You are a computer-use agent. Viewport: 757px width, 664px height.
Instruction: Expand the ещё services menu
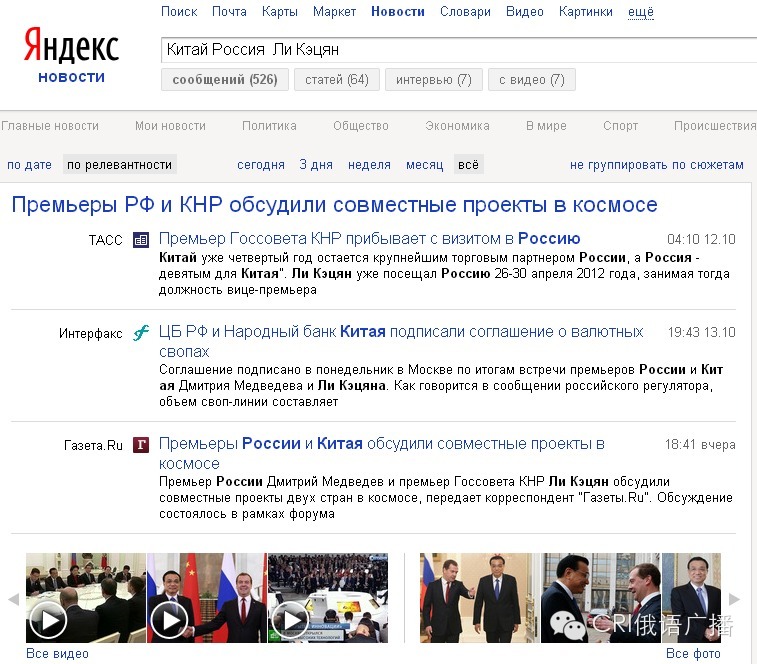tap(641, 12)
